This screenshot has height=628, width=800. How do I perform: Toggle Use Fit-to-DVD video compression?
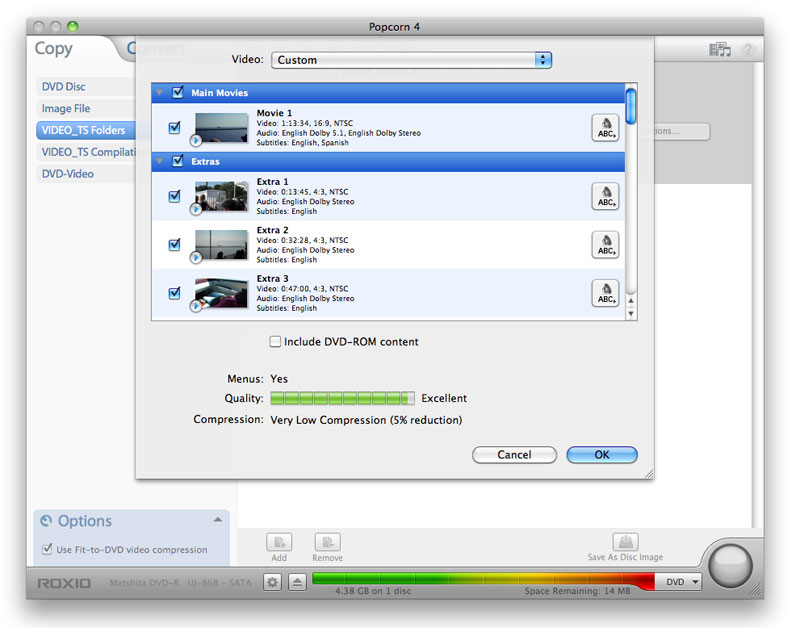click(x=47, y=549)
